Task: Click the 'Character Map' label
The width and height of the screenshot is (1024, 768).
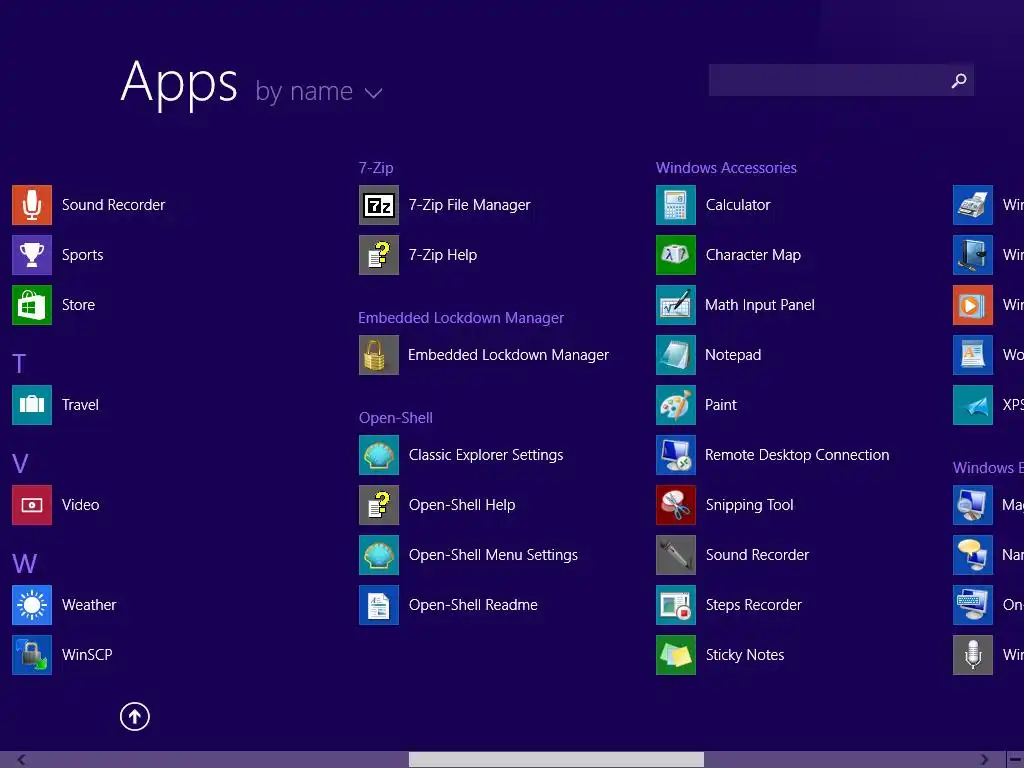Action: 753,255
